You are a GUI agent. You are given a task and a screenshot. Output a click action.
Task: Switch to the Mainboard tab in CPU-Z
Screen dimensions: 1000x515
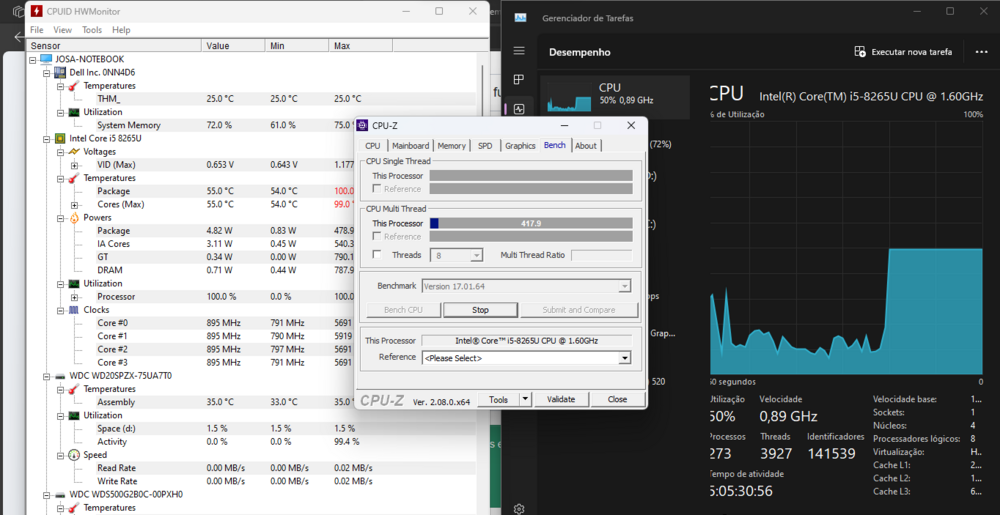click(x=410, y=146)
